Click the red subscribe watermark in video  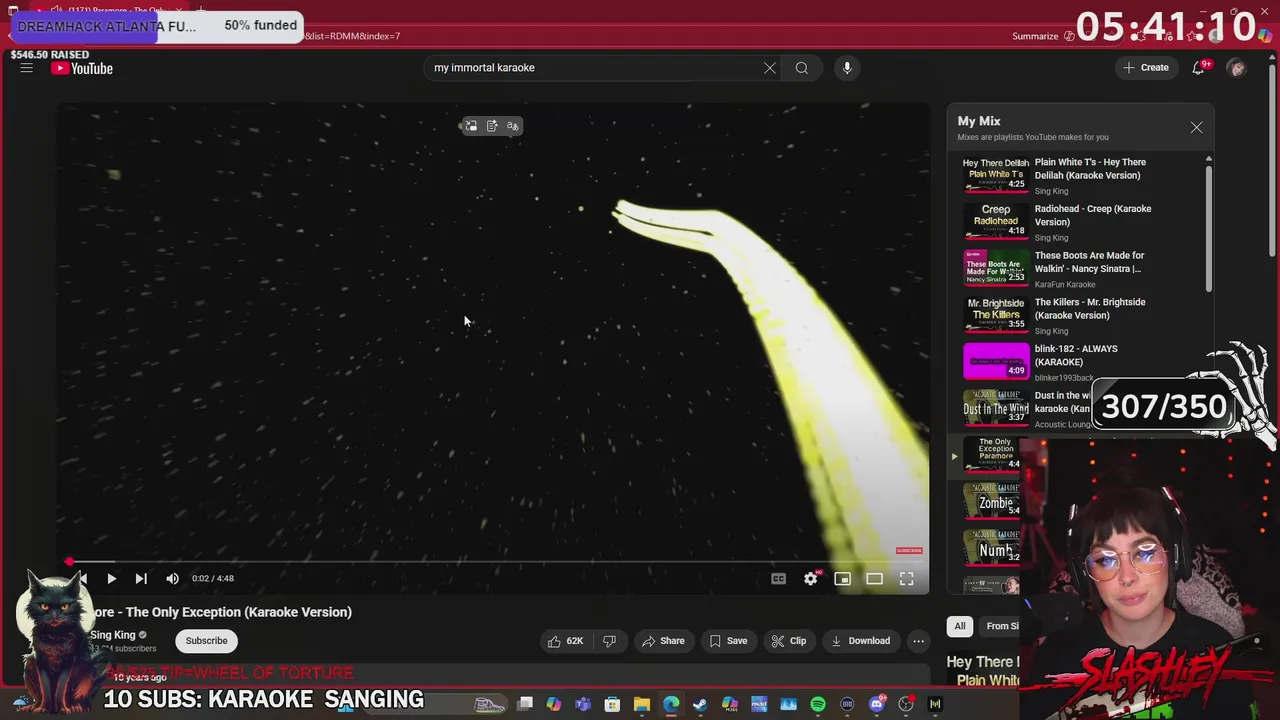coord(909,551)
